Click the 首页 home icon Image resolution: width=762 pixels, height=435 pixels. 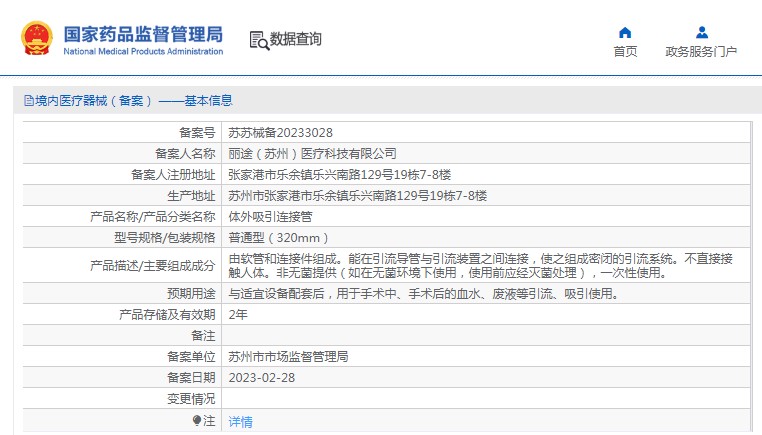(x=625, y=33)
